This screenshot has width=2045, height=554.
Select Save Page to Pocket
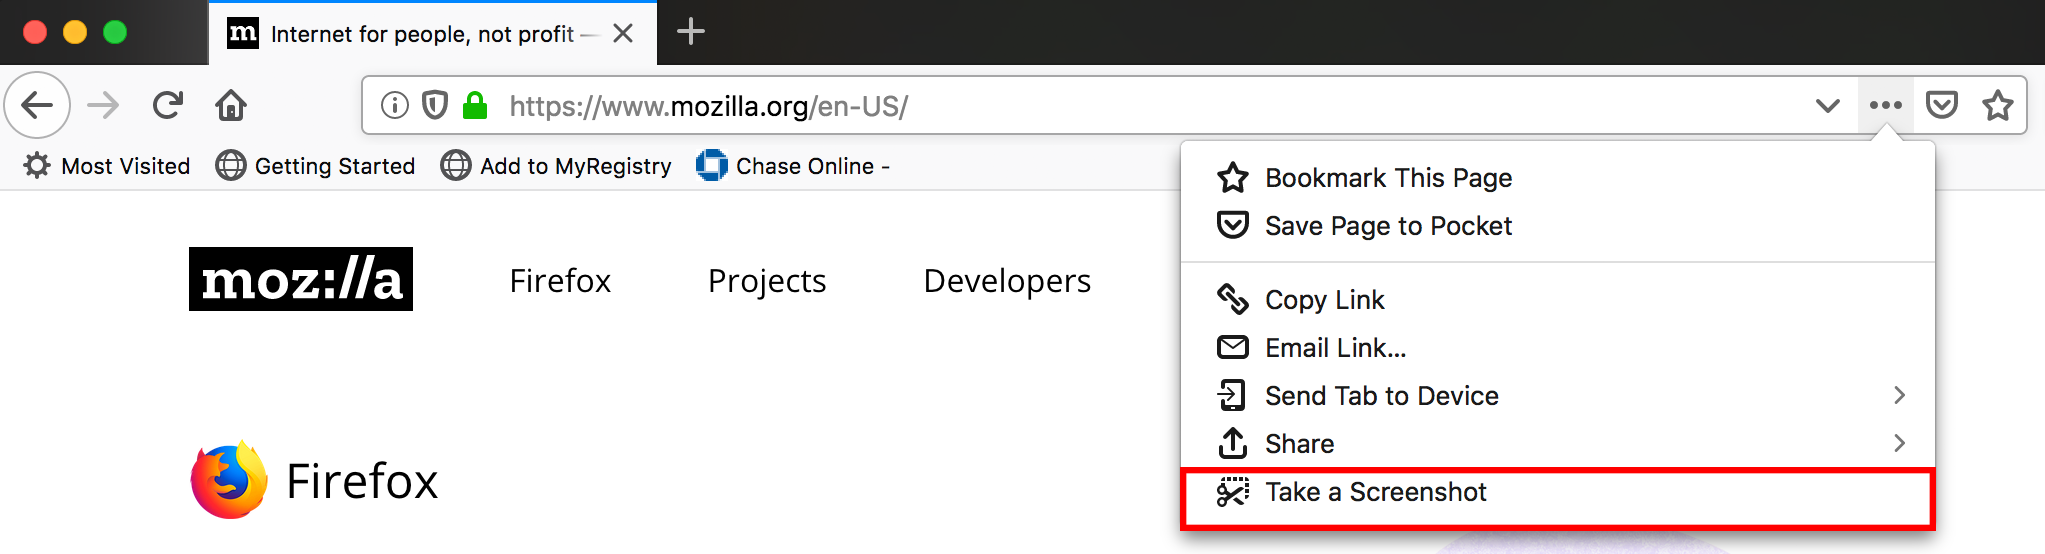(x=1558, y=226)
